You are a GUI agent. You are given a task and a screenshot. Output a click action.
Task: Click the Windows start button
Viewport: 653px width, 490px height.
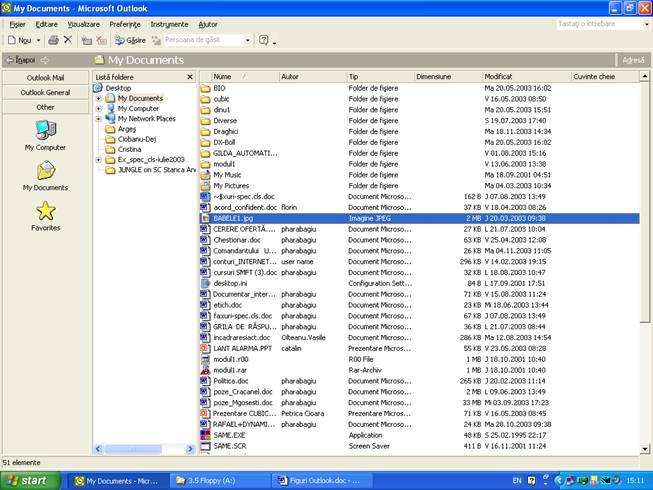(x=30, y=481)
